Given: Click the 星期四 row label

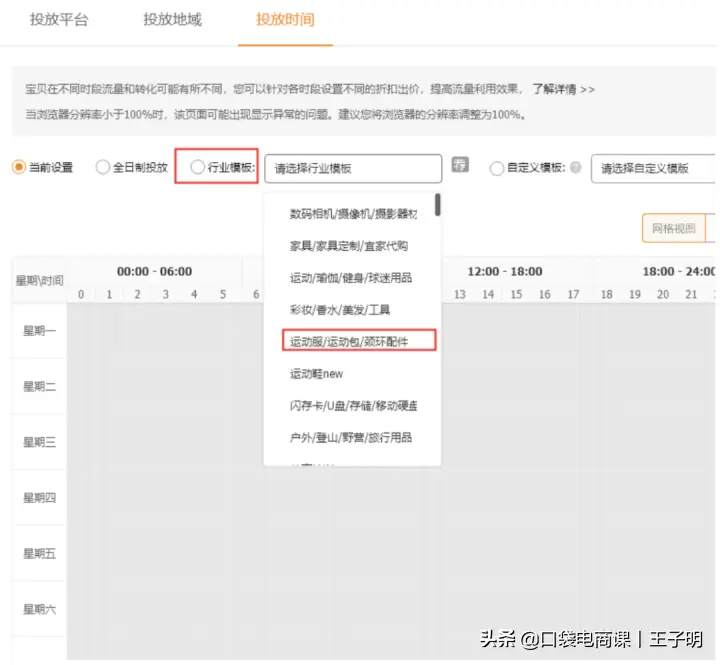Looking at the screenshot, I should pos(39,498).
